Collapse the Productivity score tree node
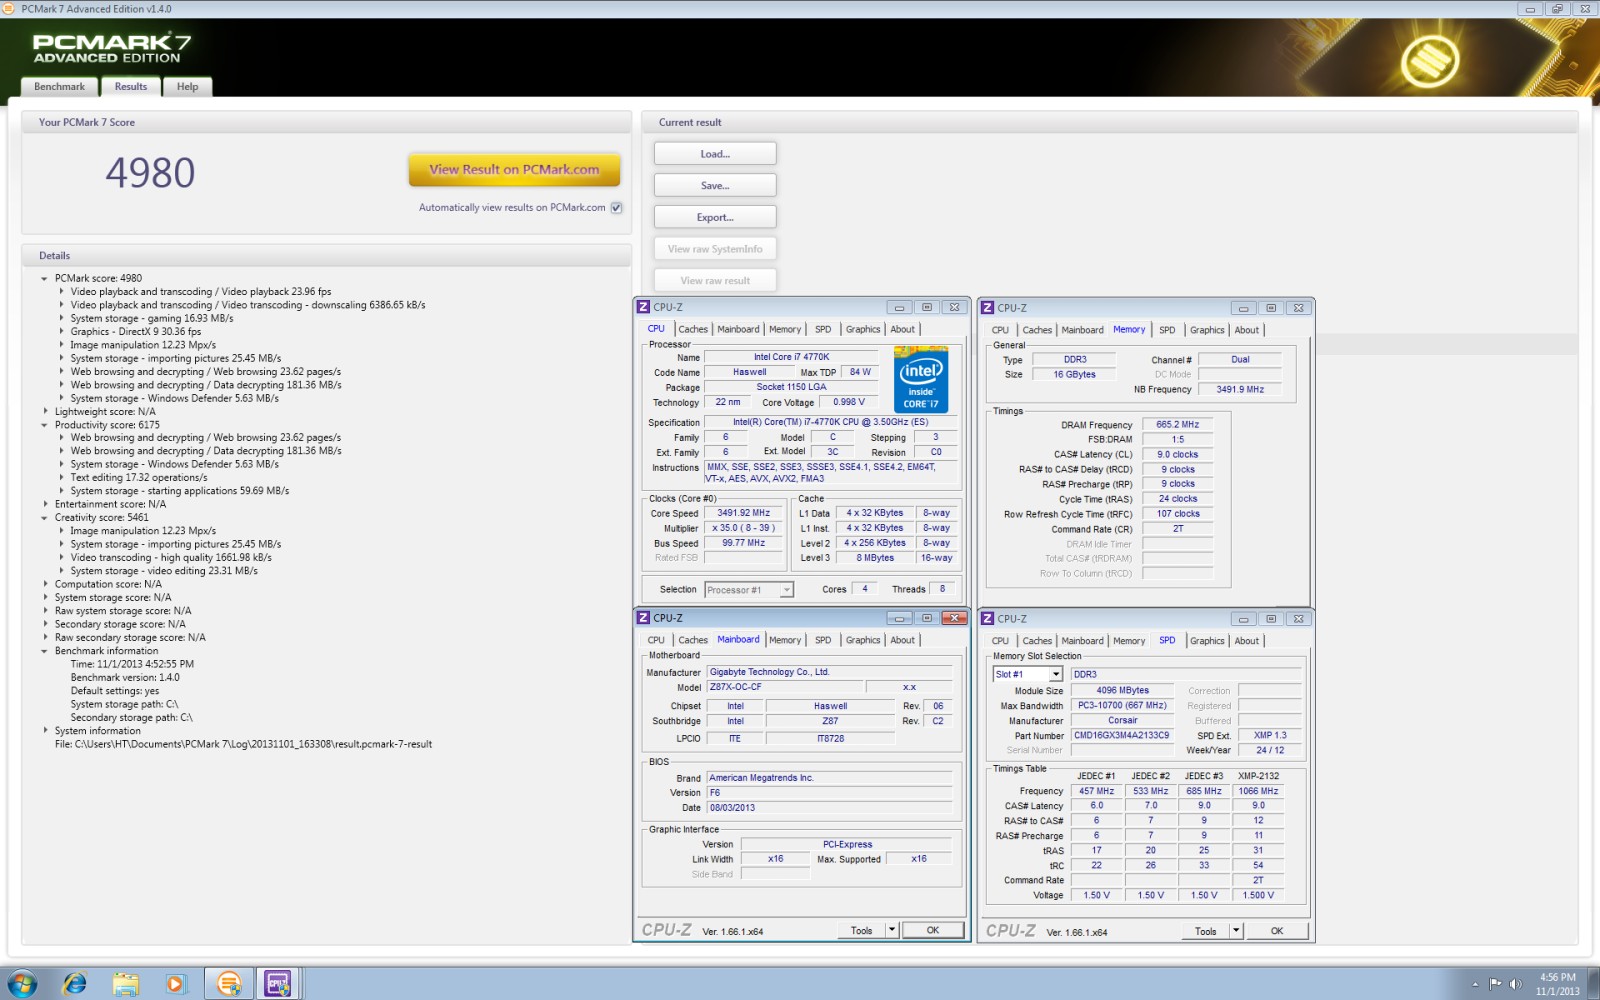 click(44, 425)
